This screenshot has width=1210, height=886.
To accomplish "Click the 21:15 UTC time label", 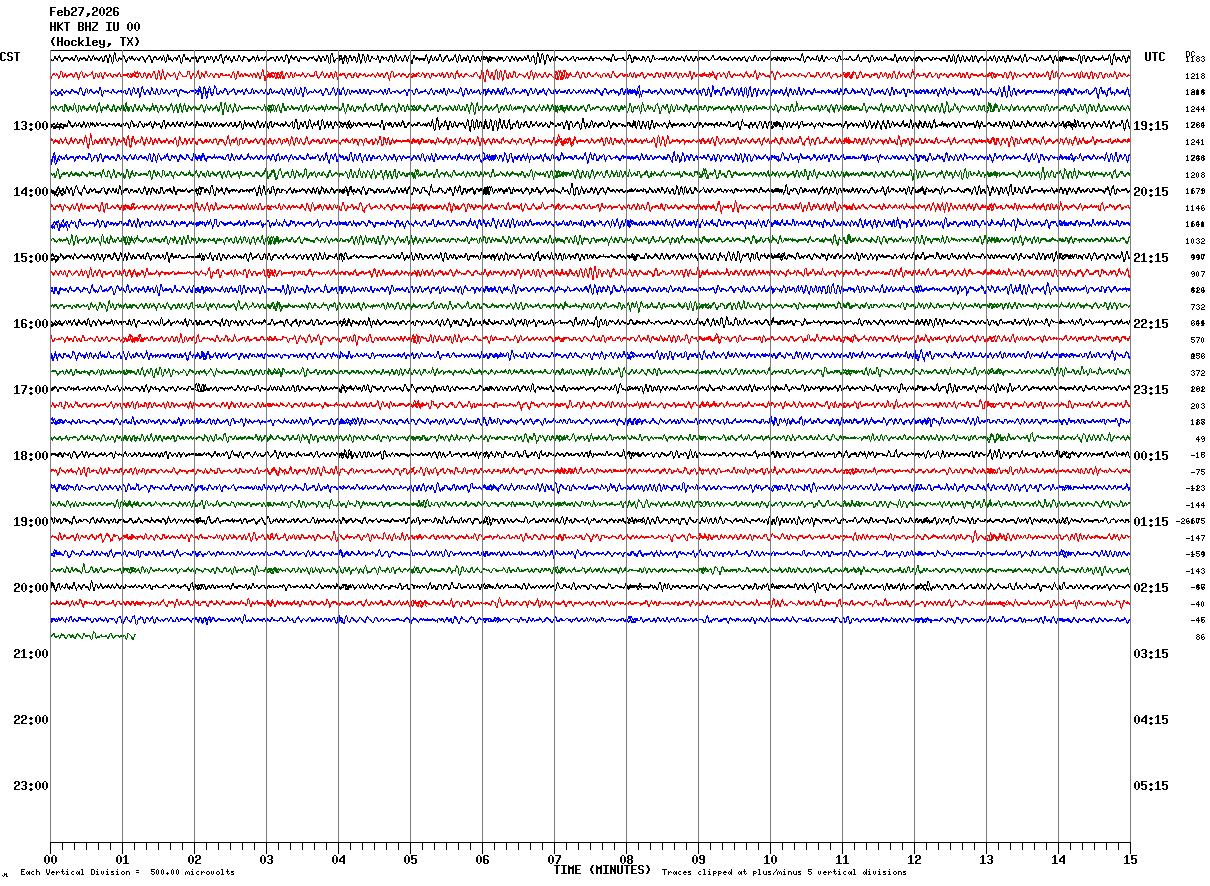I will coord(1151,258).
